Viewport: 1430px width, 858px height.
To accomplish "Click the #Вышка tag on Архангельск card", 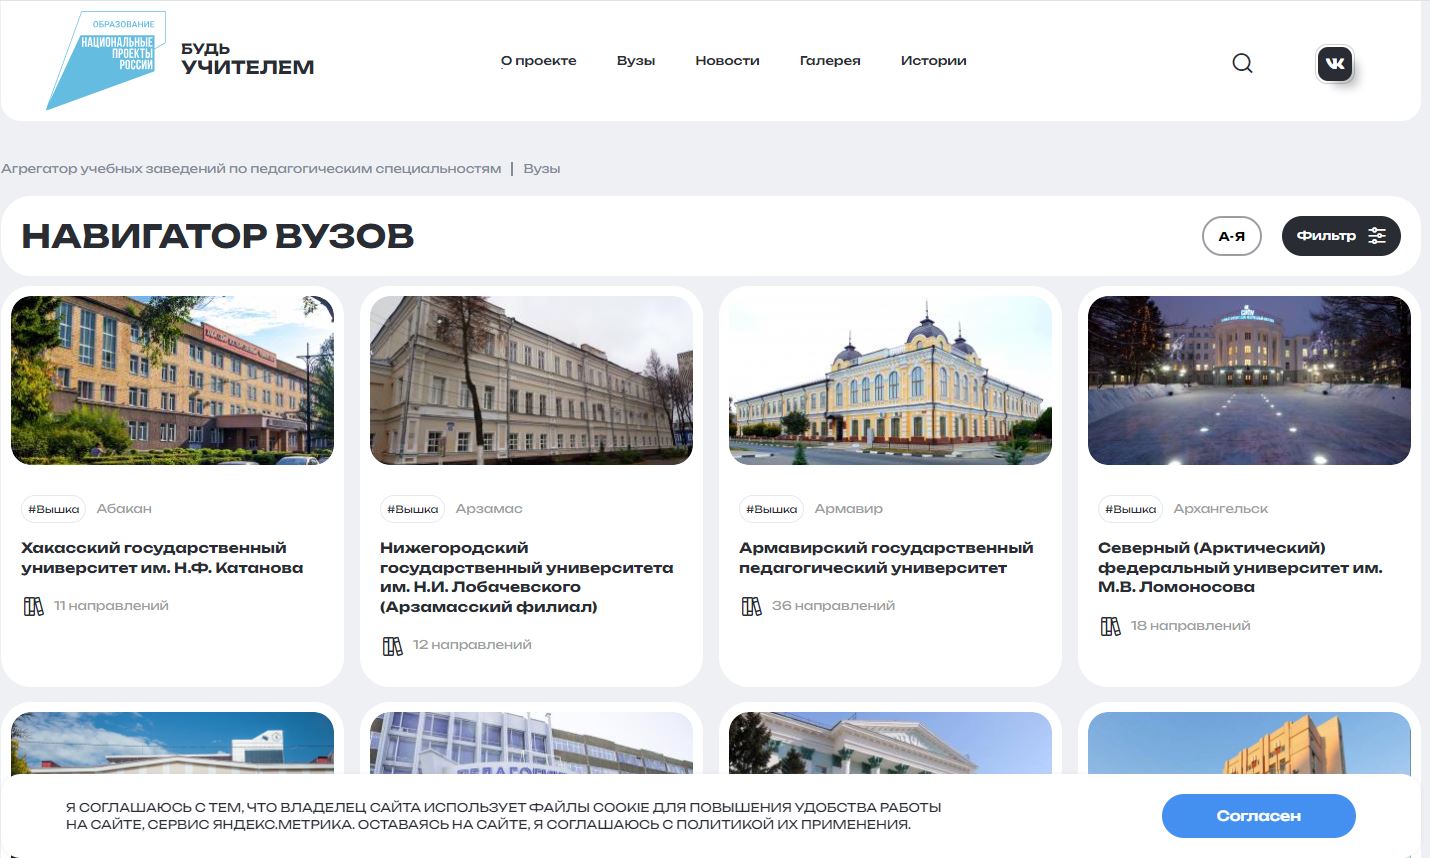I will tap(1130, 509).
